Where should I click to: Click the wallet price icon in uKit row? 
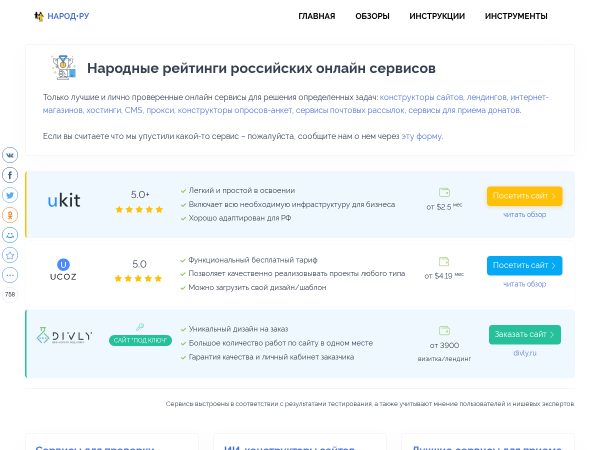444,192
